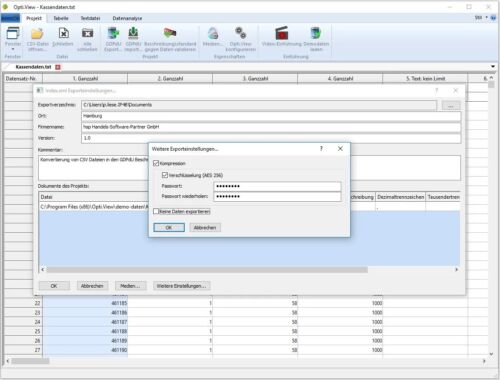
Task: Click the Demodaten laden database icon
Action: tap(316, 33)
